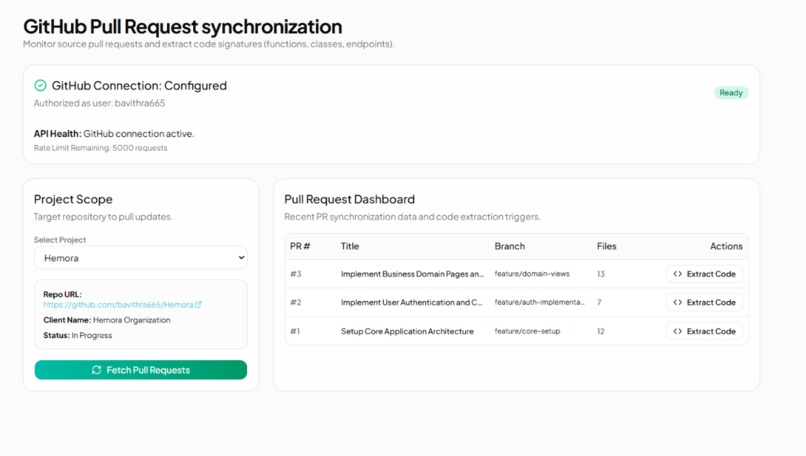This screenshot has height=456, width=806.
Task: Select the #3 PR number cell
Action: [296, 274]
